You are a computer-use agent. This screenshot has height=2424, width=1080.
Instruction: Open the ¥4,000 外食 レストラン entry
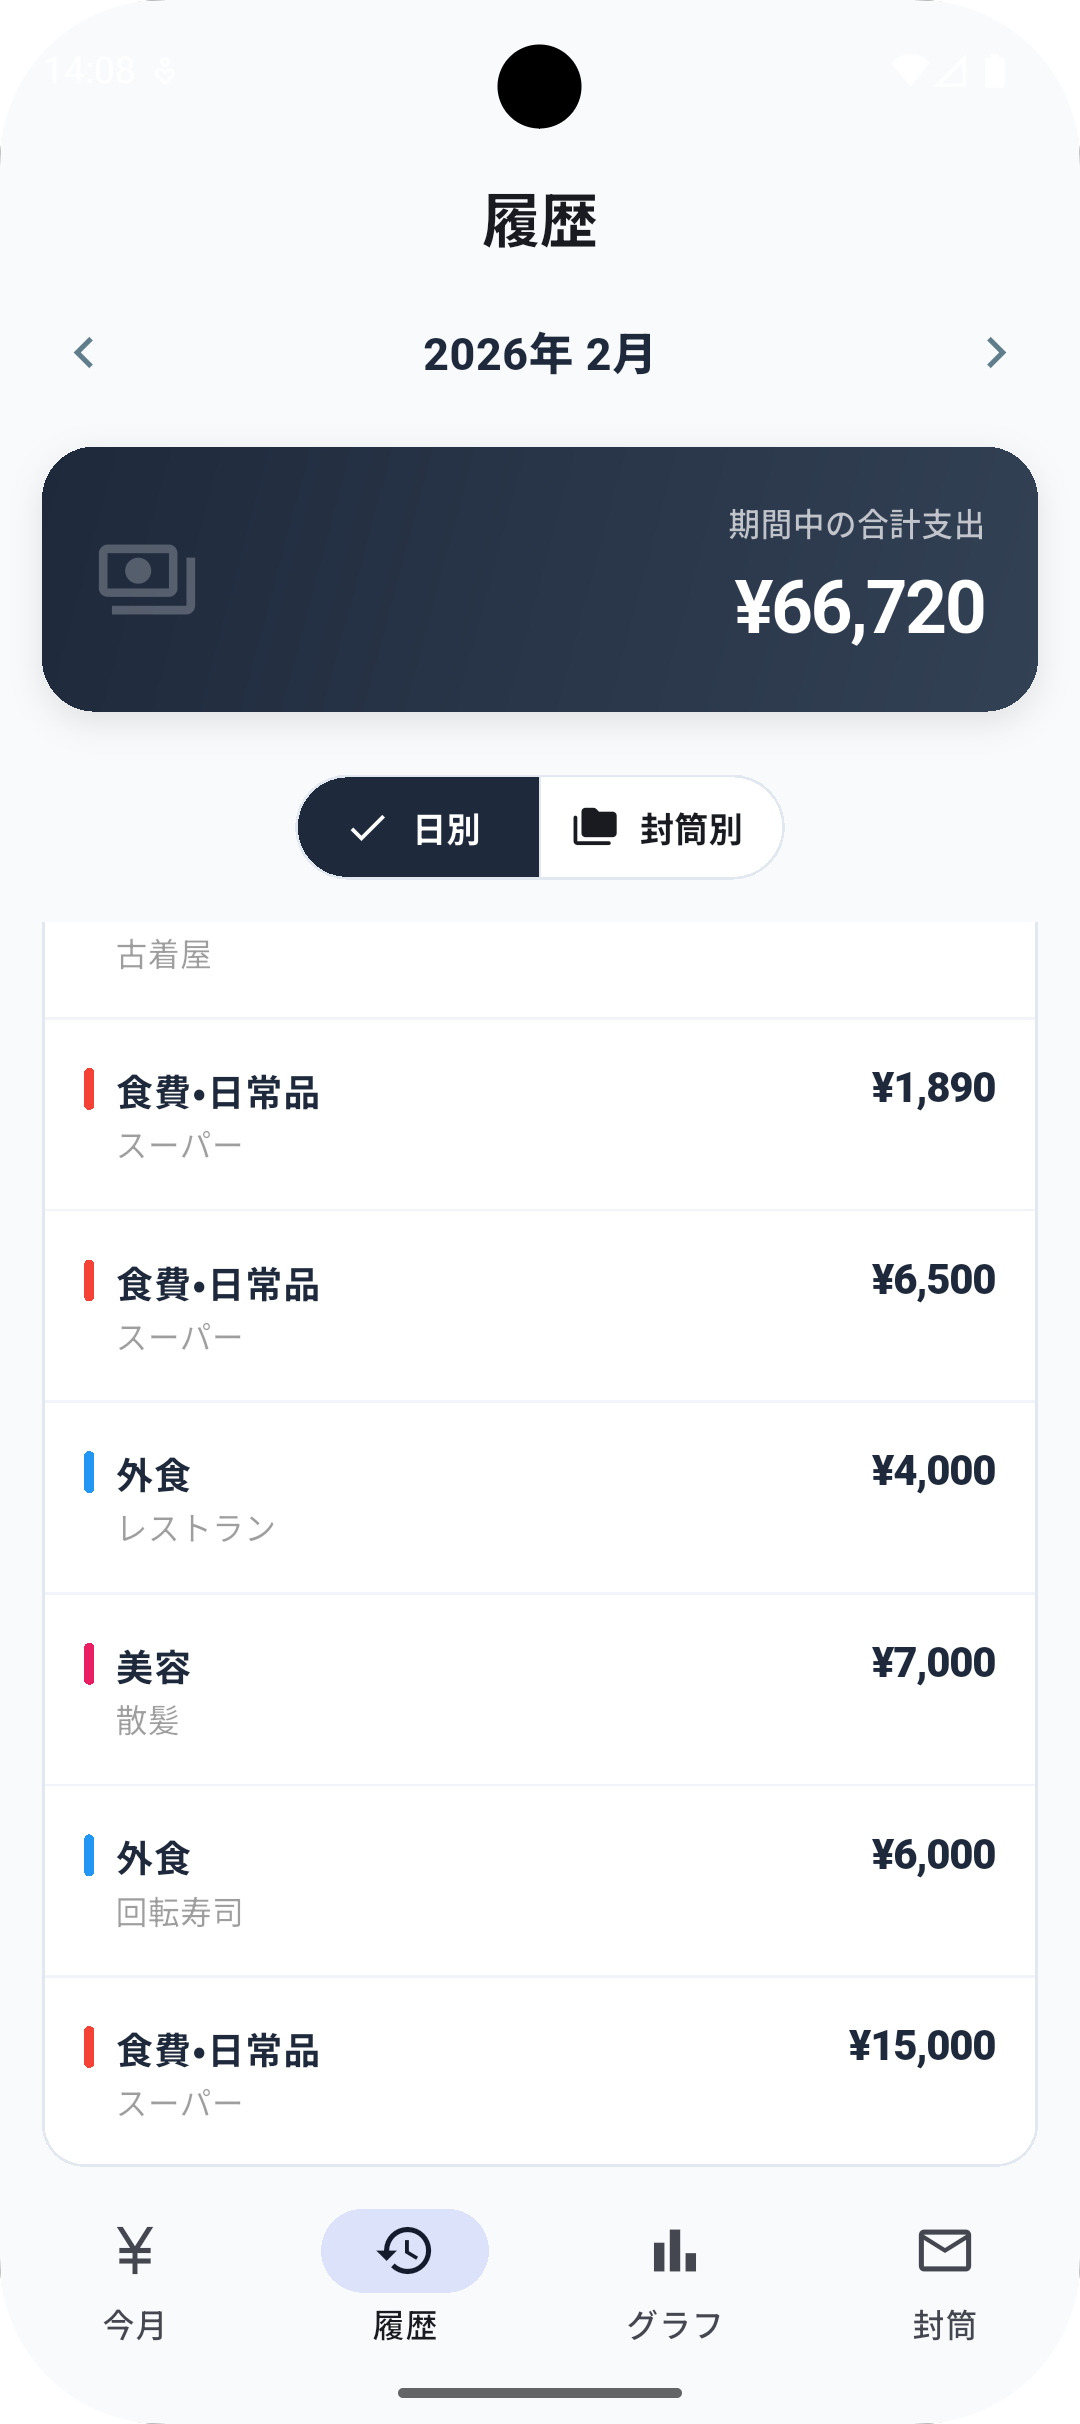[x=540, y=1497]
